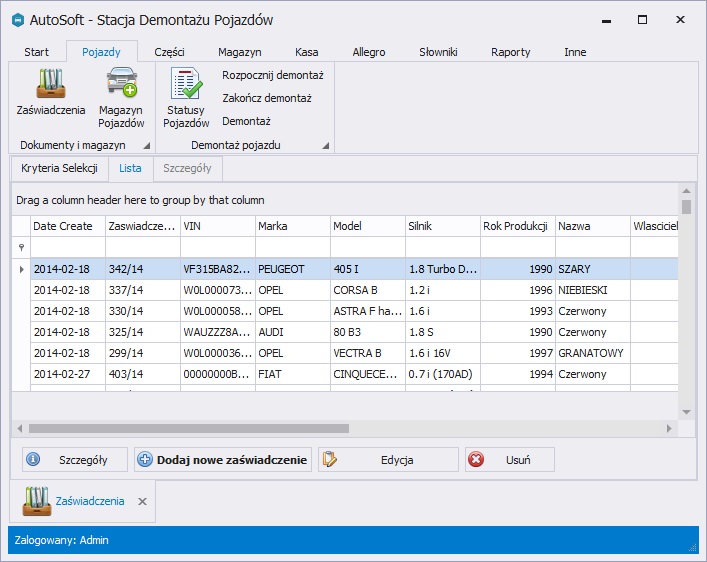Expand the Demontaż pojazdu group launcher
This screenshot has width=707, height=562.
(x=325, y=146)
